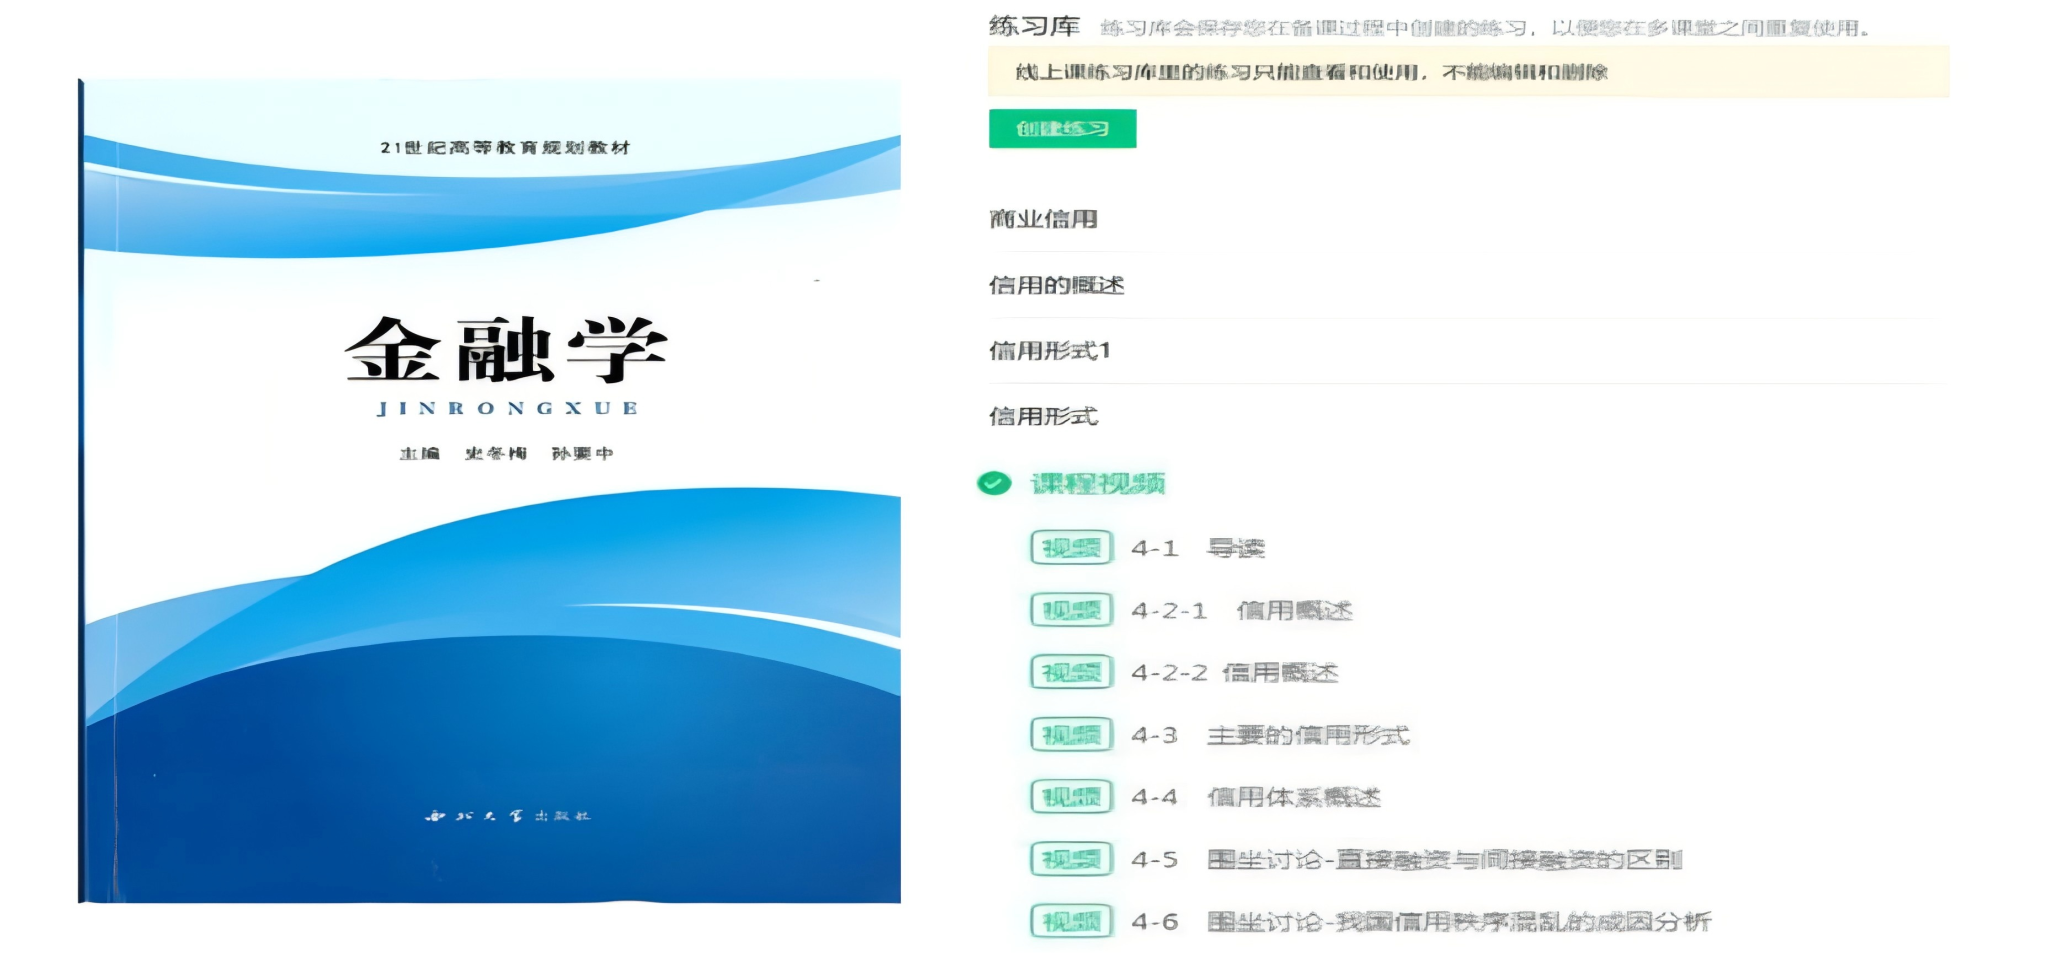
Task: Open the 信用的概述 exercise
Action: click(1056, 285)
